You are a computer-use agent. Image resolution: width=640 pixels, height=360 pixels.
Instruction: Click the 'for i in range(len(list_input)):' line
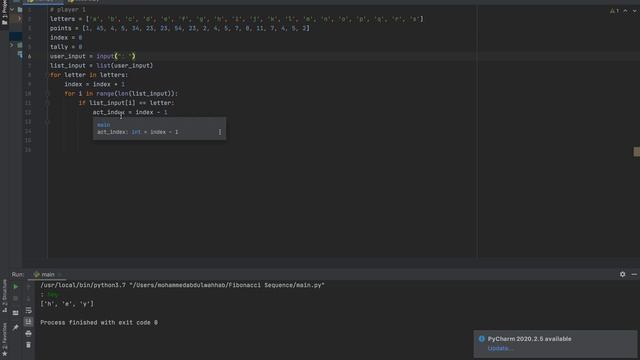coord(121,94)
